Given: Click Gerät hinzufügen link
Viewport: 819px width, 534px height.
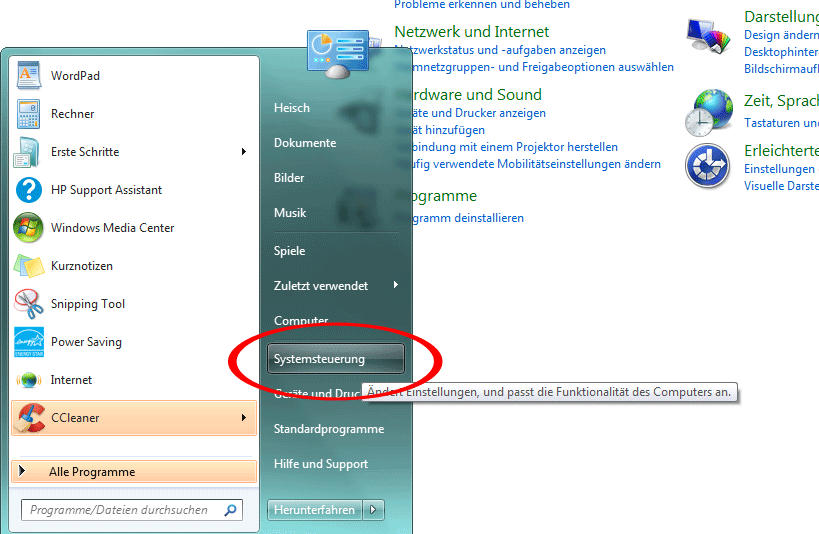Looking at the screenshot, I should 440,130.
